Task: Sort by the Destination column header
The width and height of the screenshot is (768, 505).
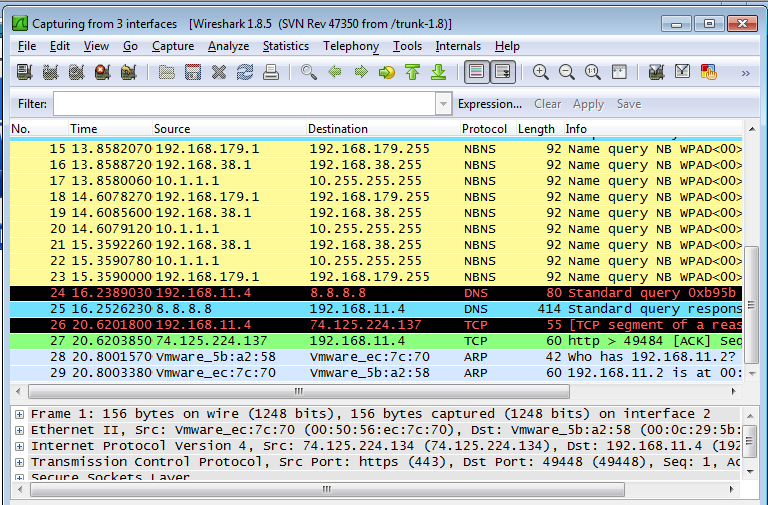Action: tap(383, 129)
